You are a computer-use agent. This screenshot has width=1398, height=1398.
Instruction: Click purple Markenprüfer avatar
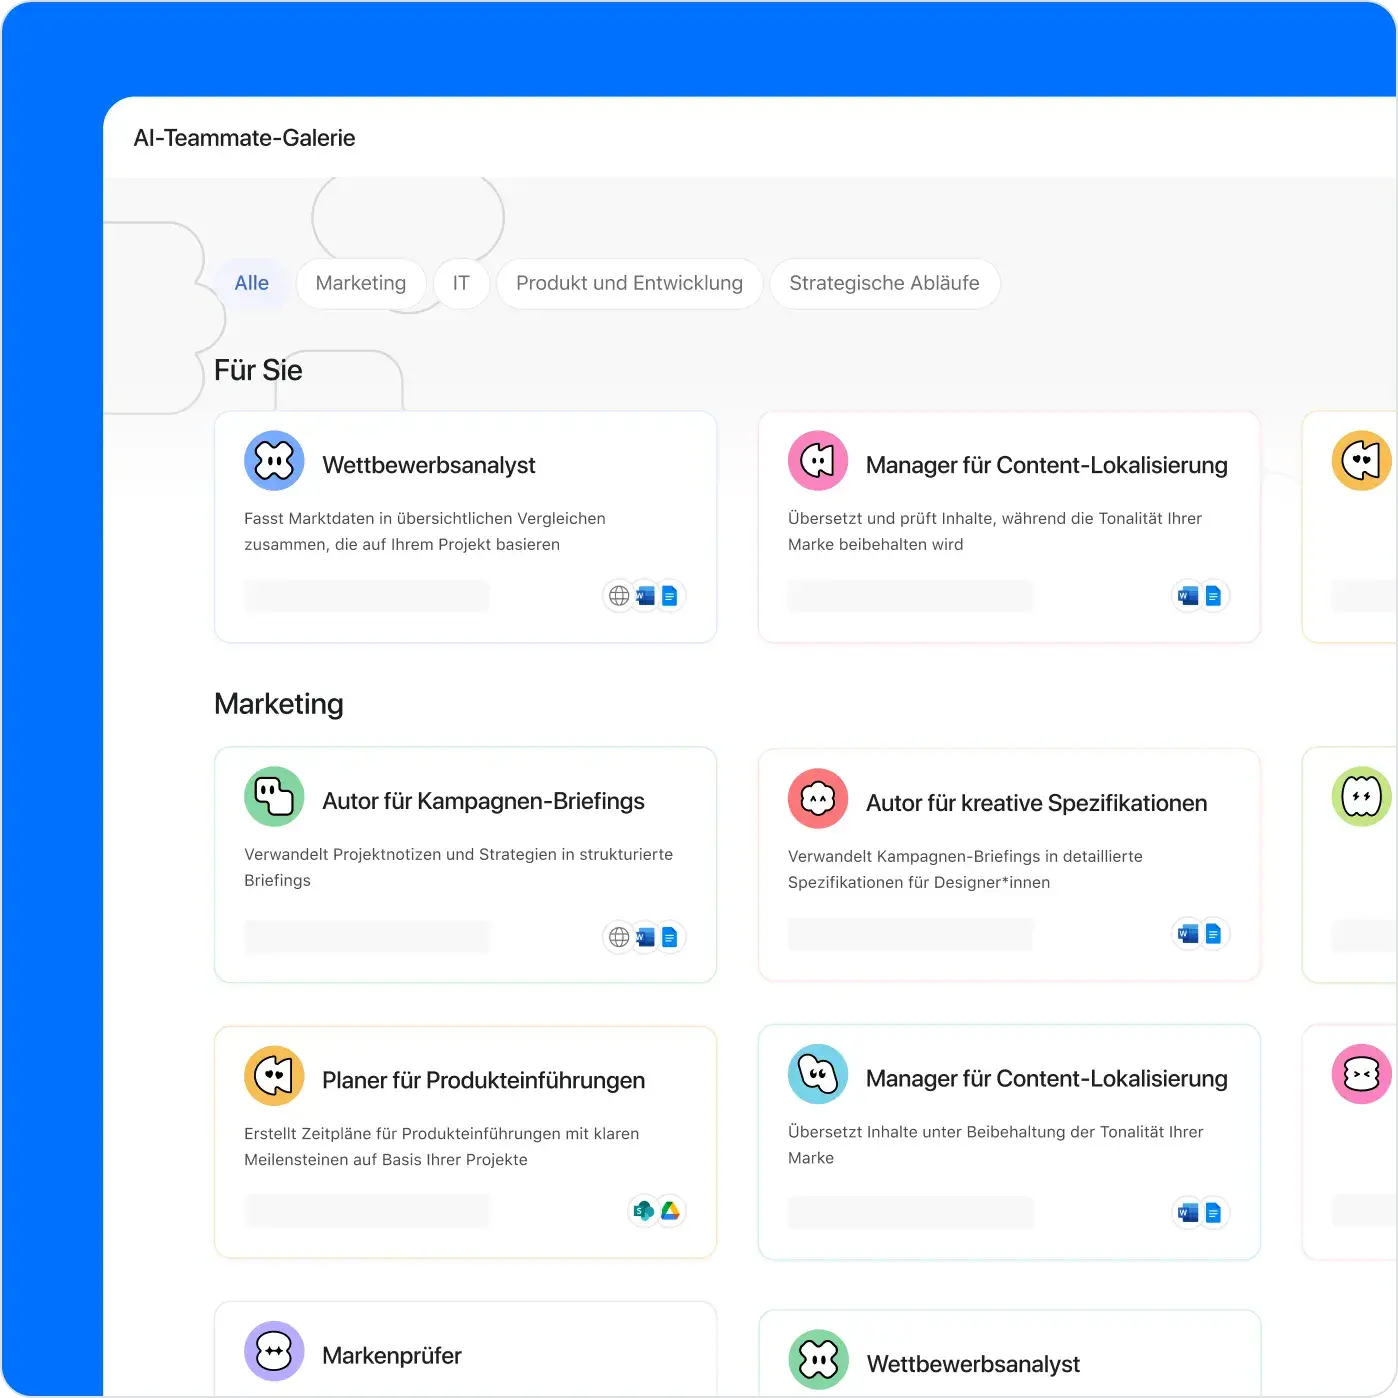tap(274, 1352)
